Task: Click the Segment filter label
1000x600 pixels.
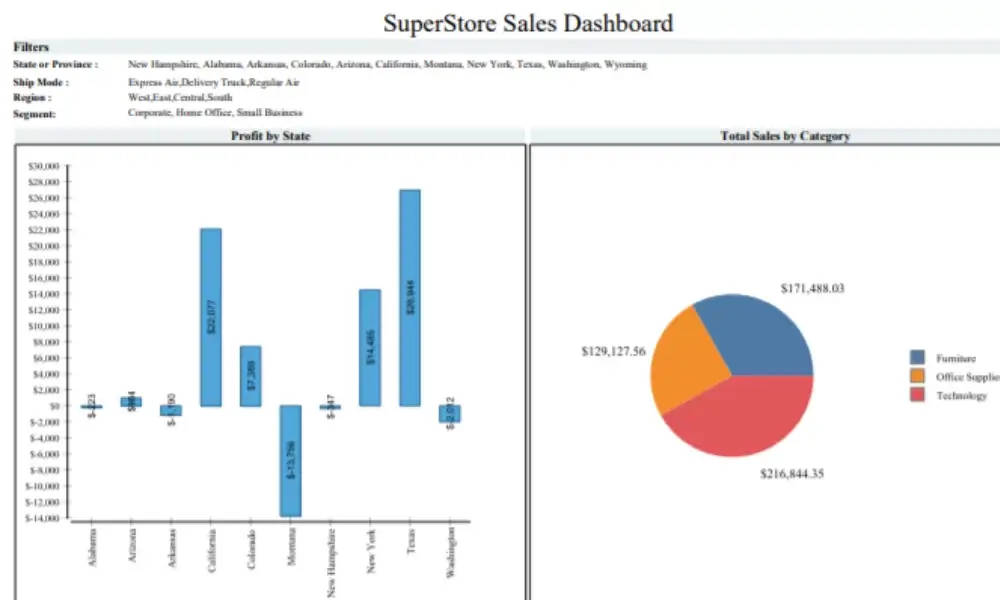Action: point(34,113)
